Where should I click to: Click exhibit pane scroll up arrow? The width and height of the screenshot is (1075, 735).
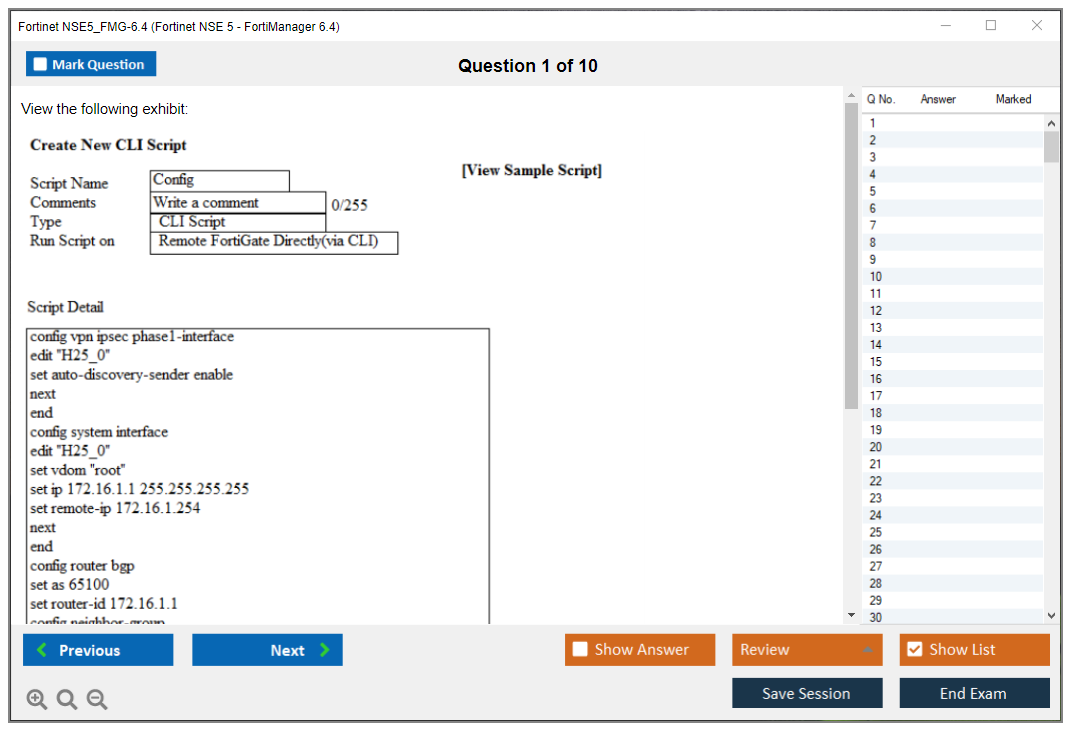[851, 97]
